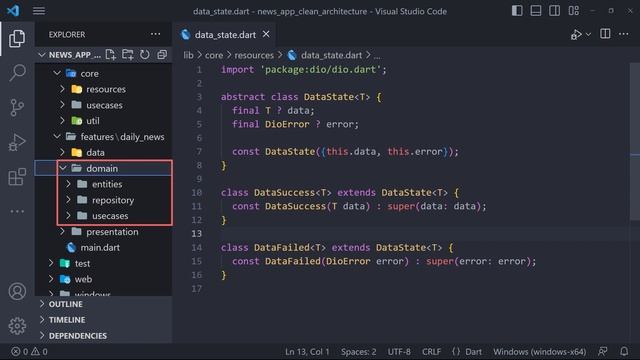Collapse all folders in Explorer
This screenshot has width=640, height=360.
tap(162, 54)
